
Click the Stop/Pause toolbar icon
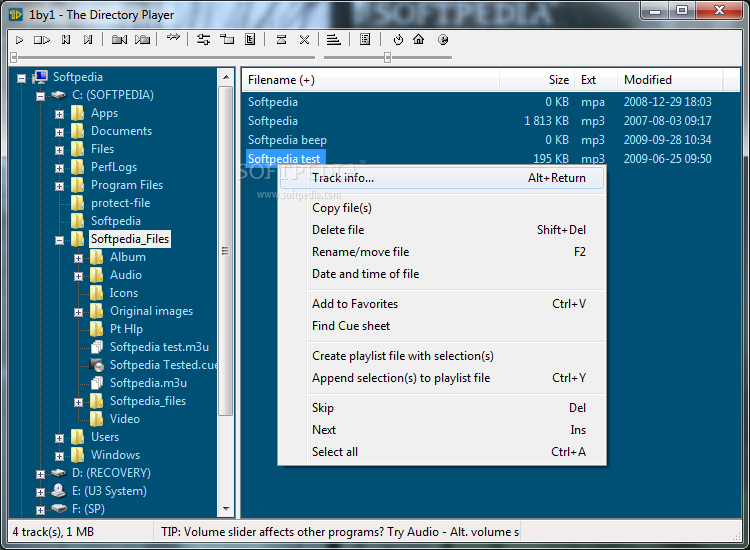42,40
